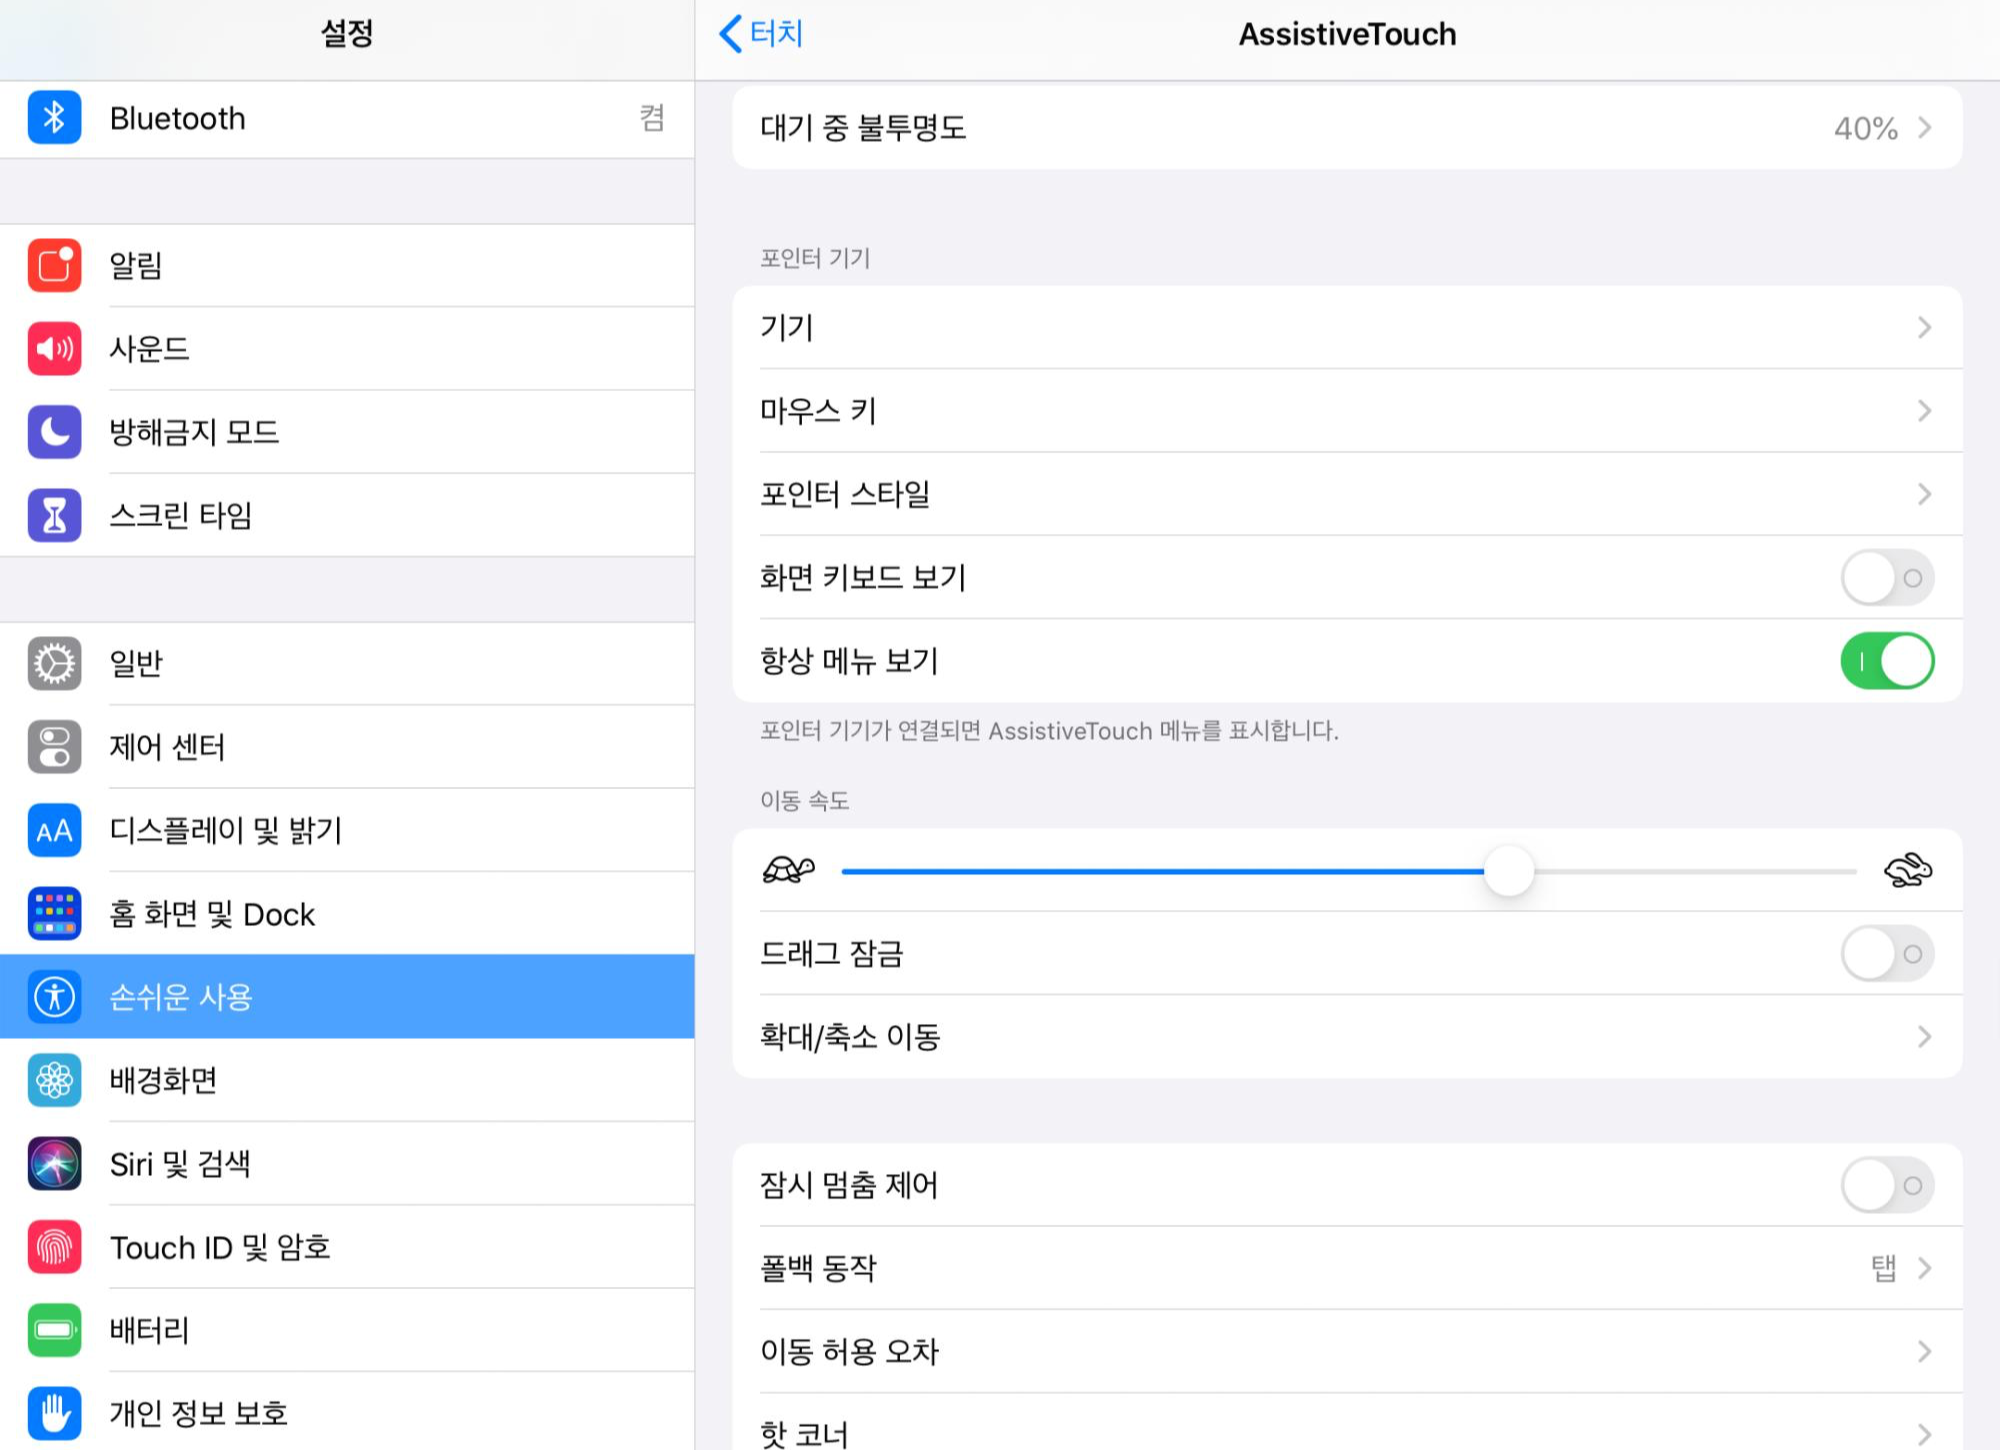This screenshot has height=1450, width=2000.
Task: Tap the 사운드 speaker icon
Action: [54, 349]
